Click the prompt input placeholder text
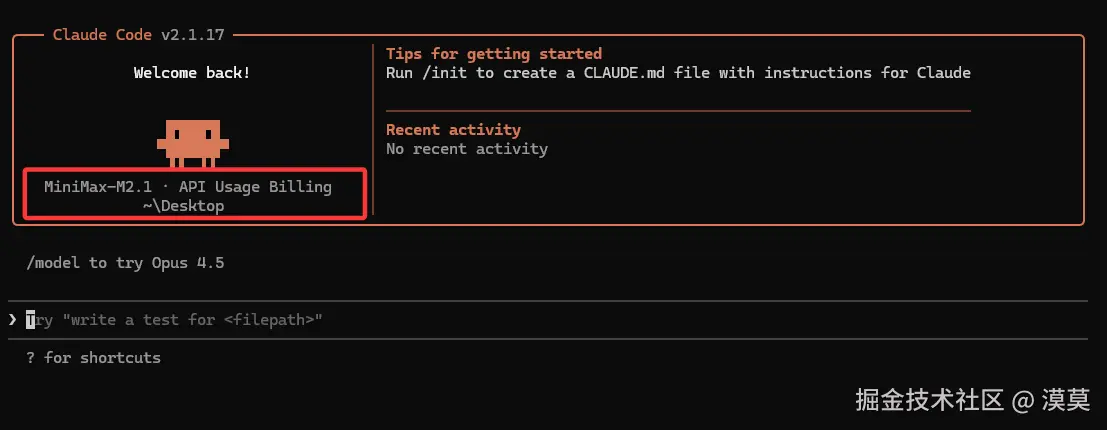The image size is (1107, 430). [x=175, y=320]
